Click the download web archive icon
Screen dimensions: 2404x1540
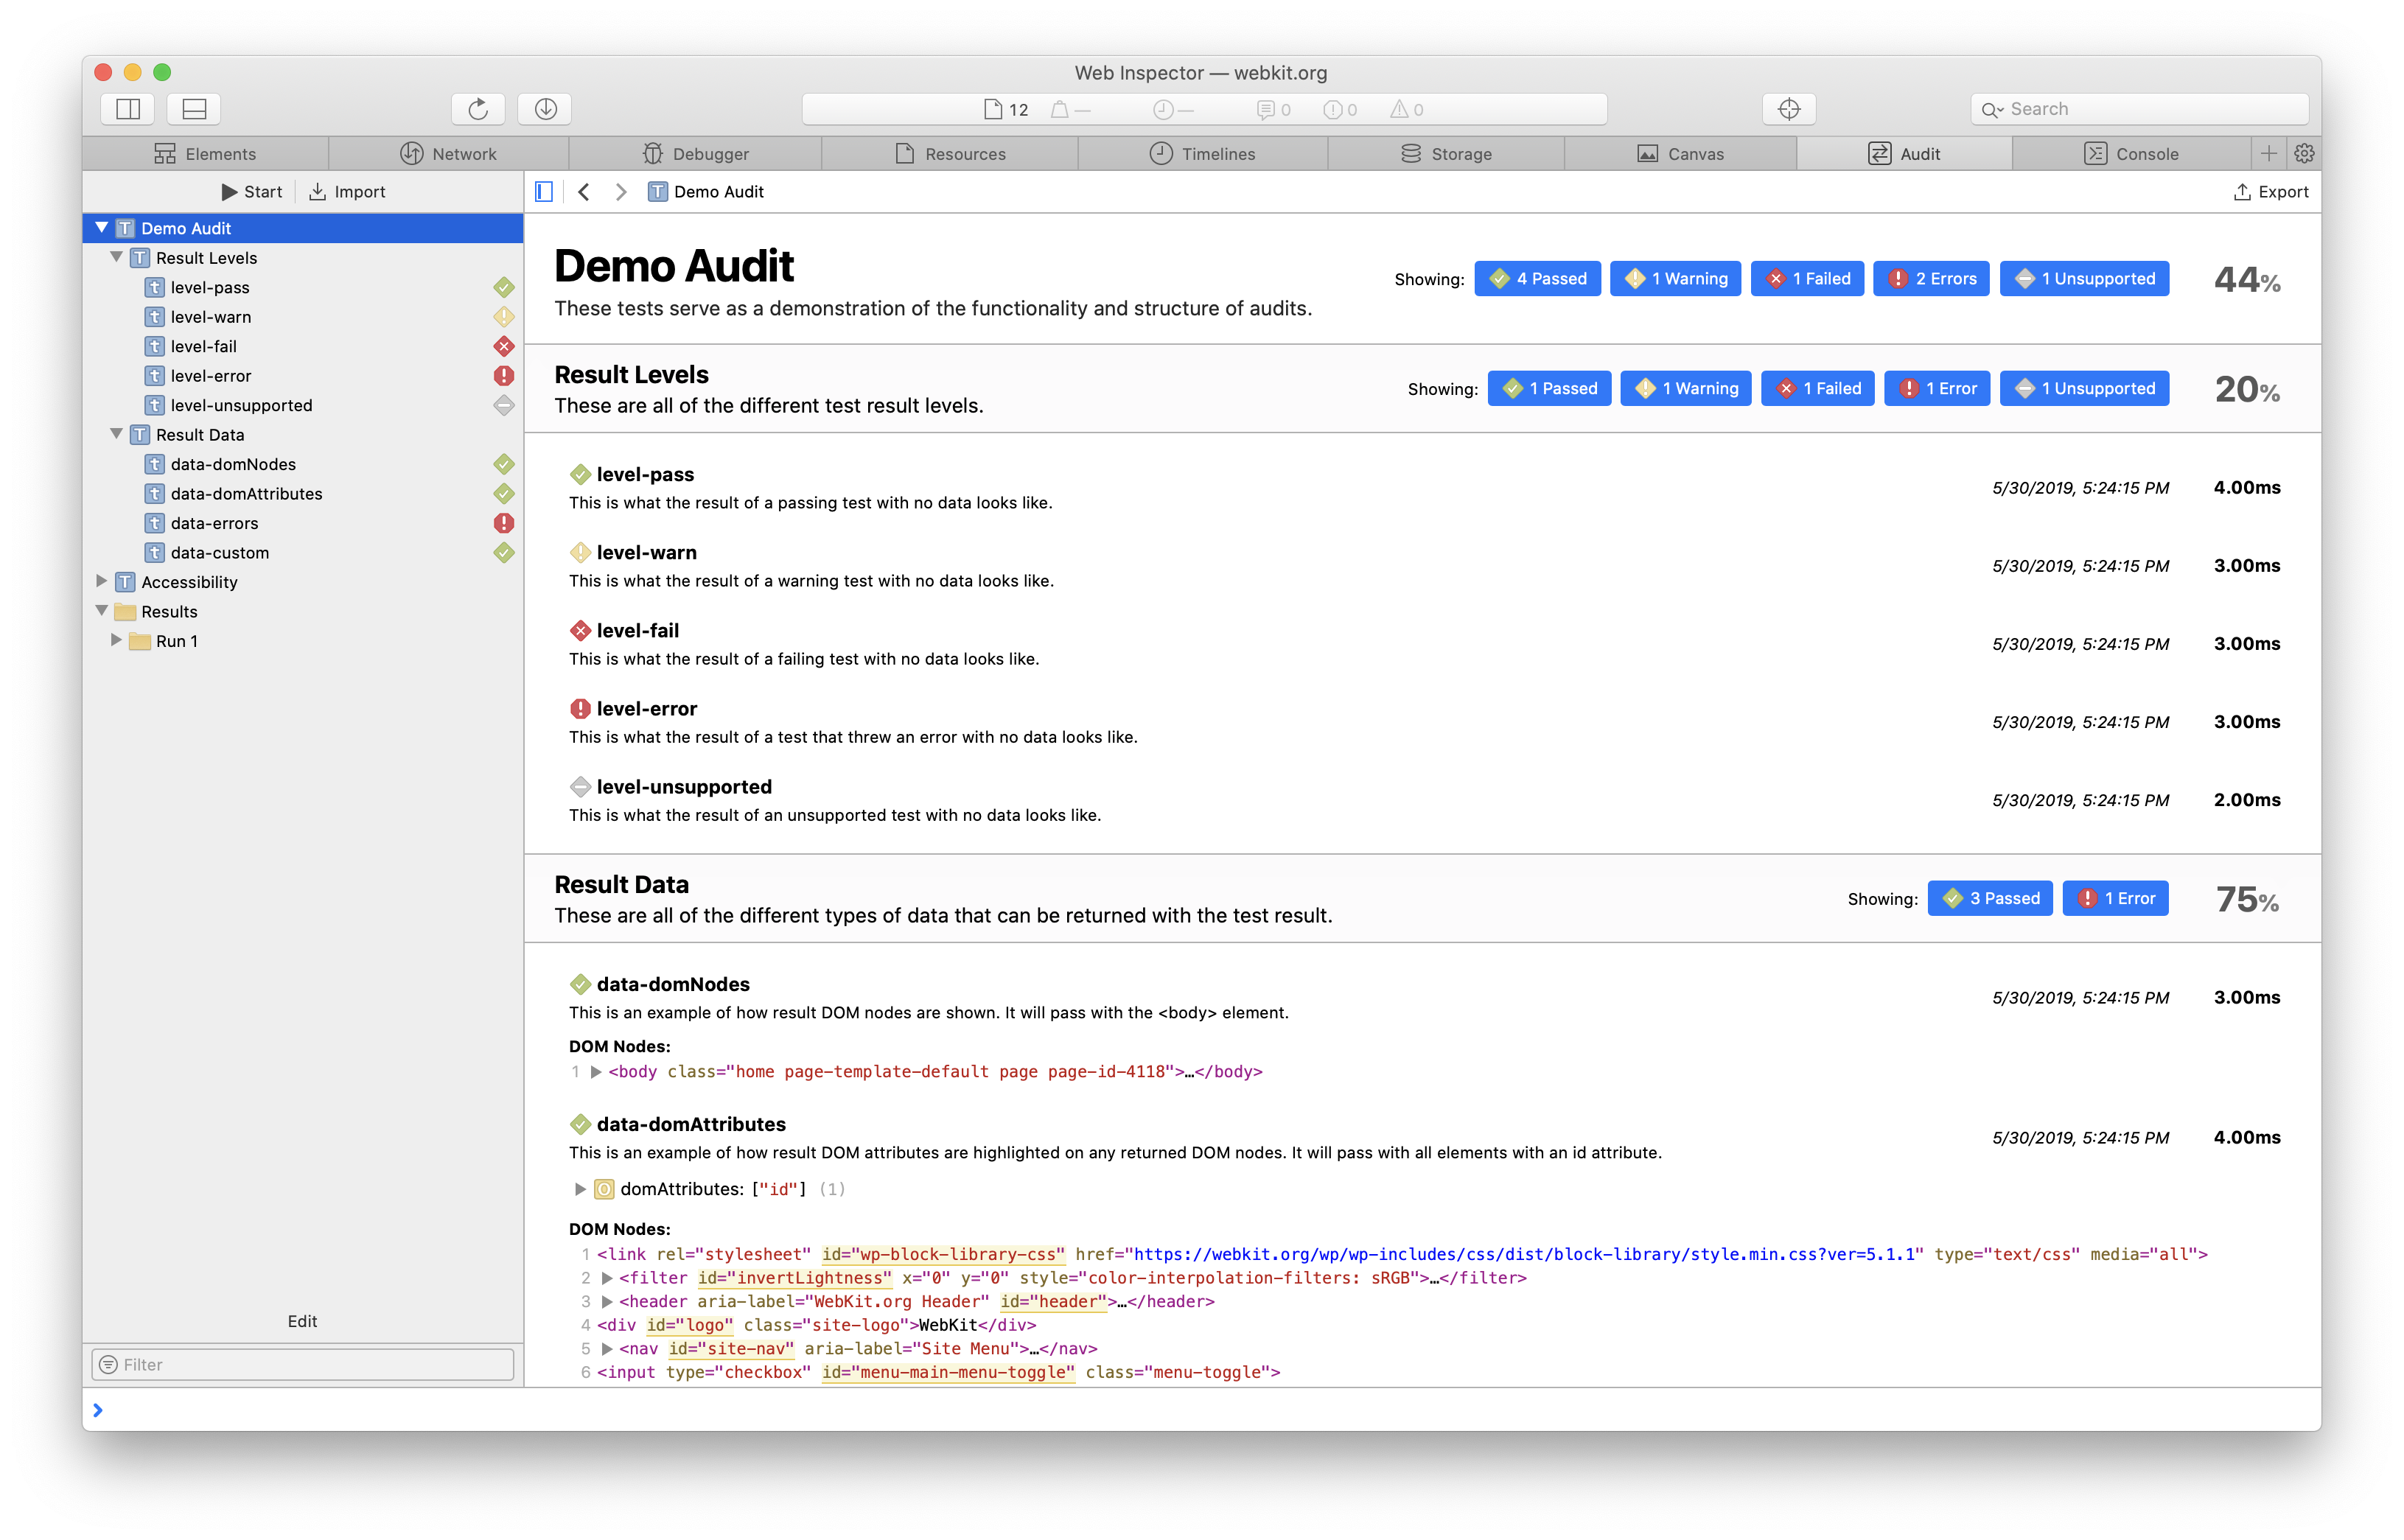pyautogui.click(x=545, y=109)
